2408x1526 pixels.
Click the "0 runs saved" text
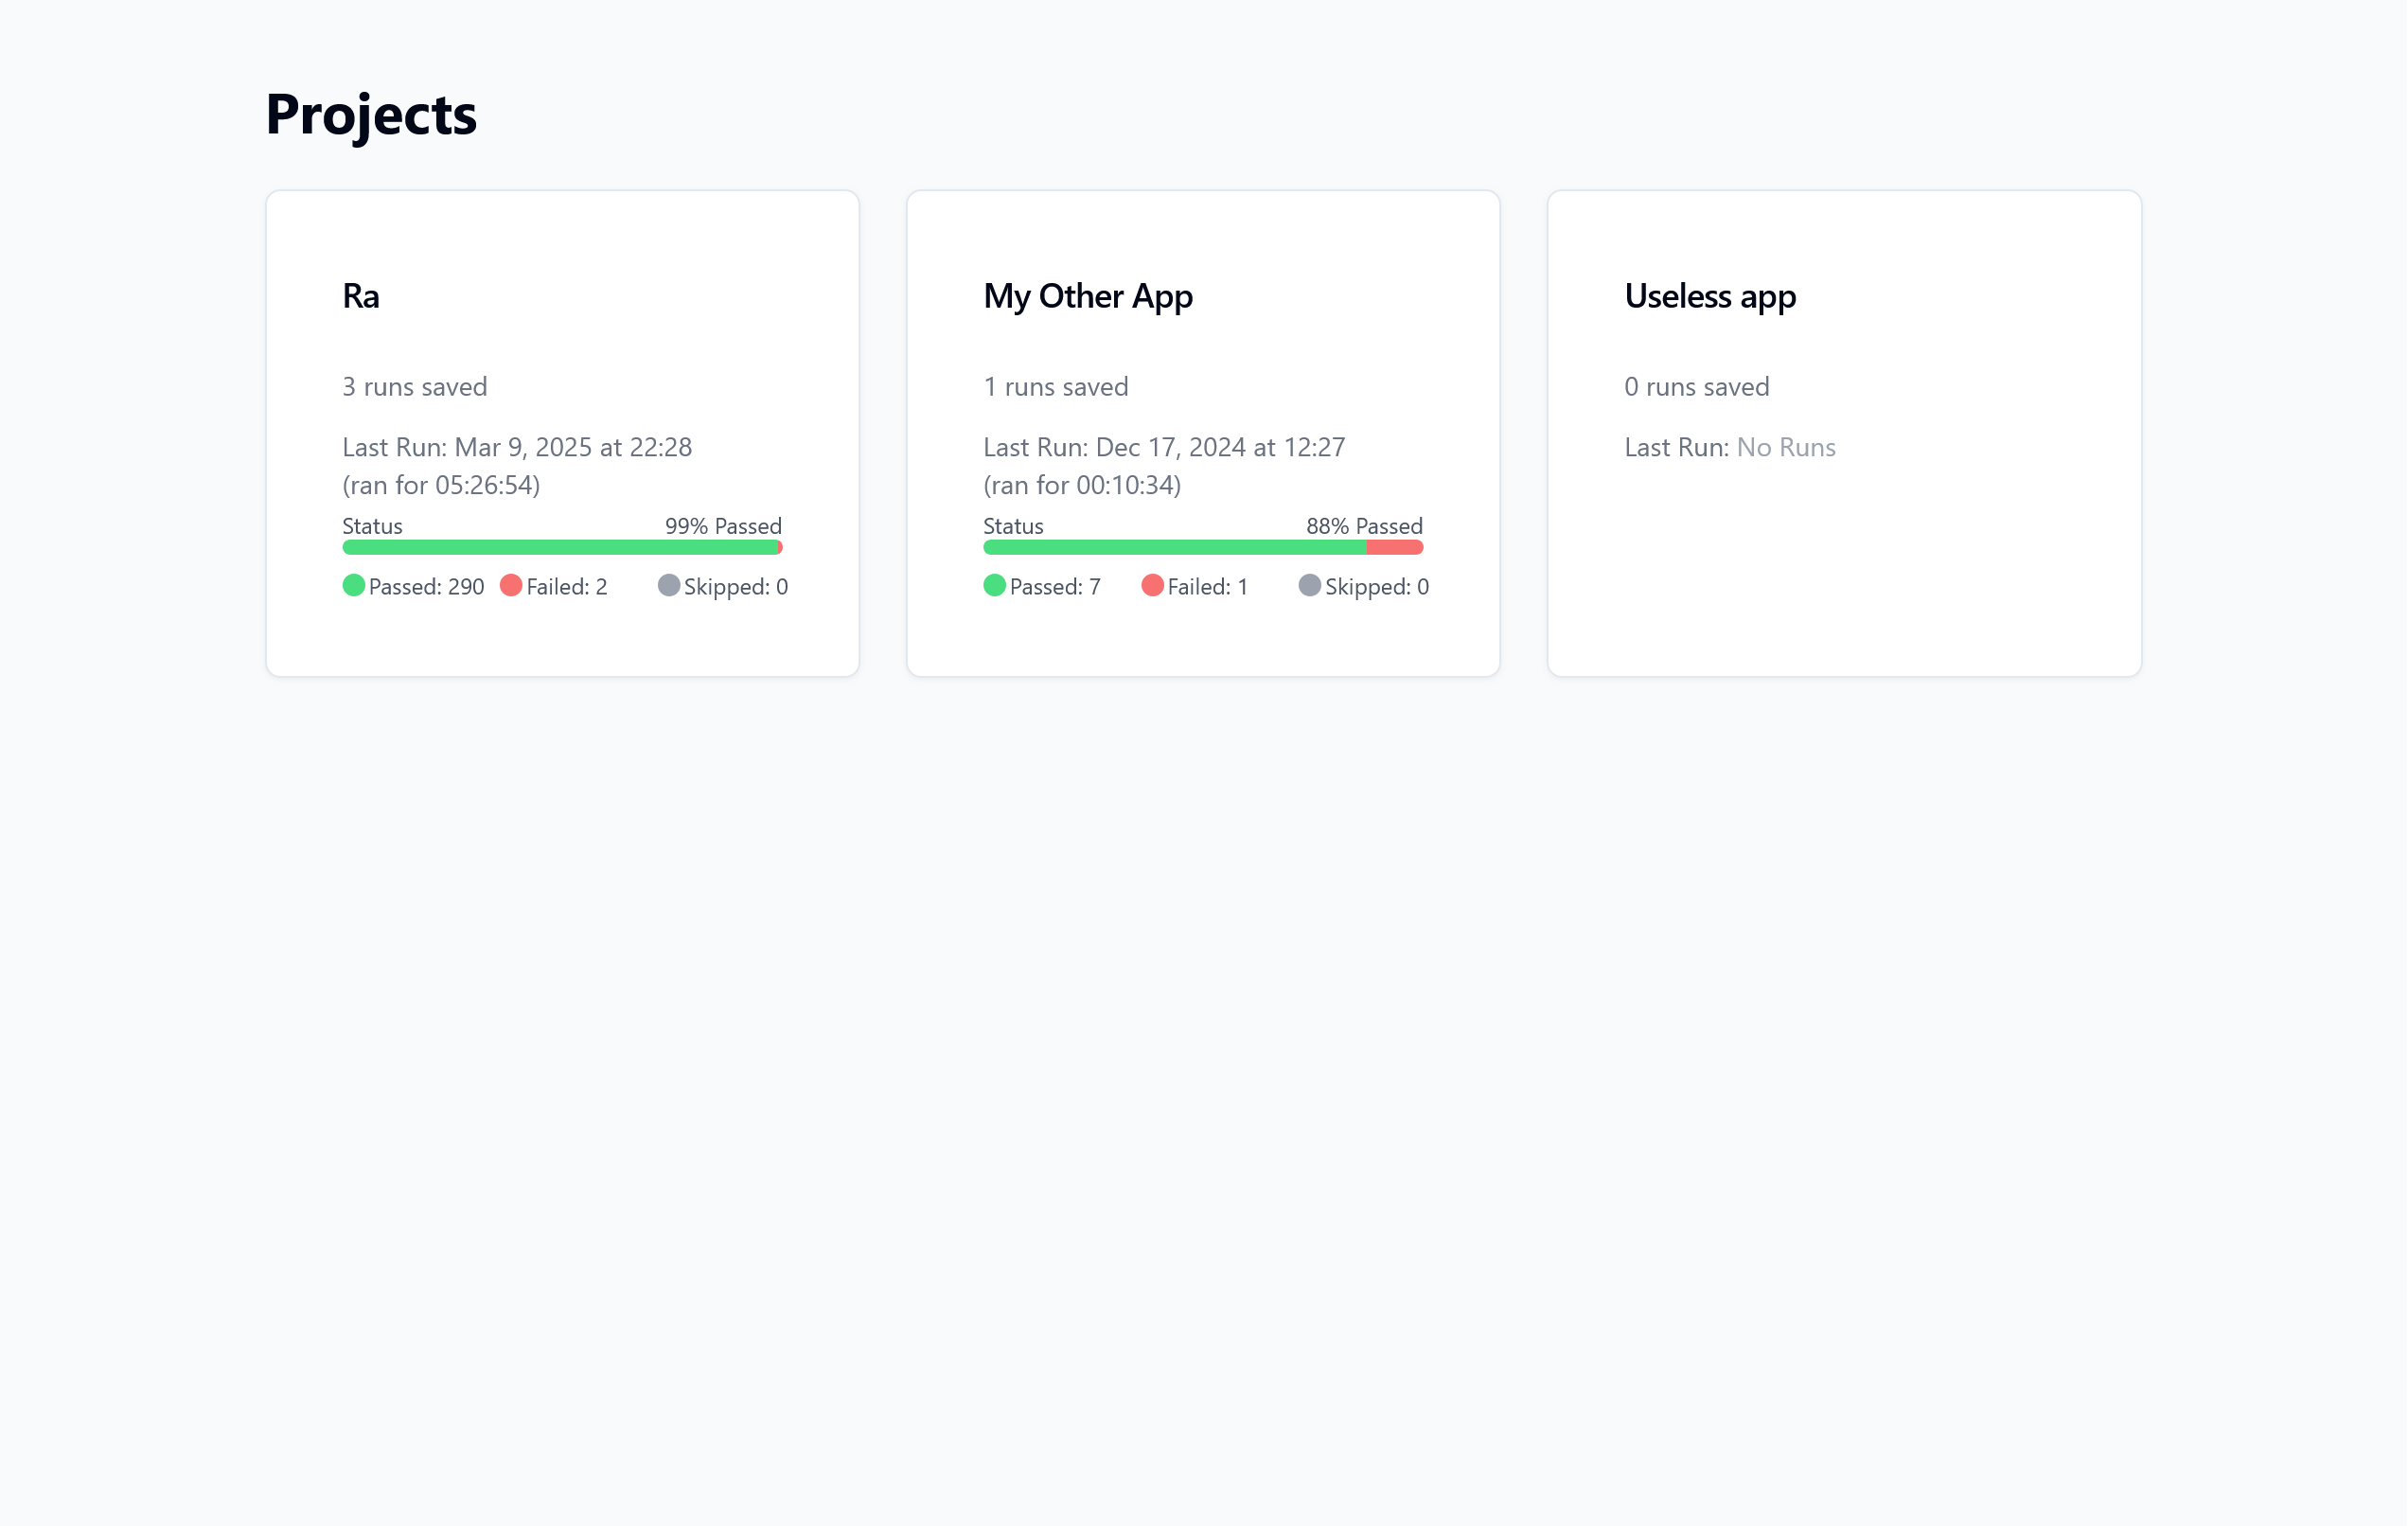tap(1697, 387)
